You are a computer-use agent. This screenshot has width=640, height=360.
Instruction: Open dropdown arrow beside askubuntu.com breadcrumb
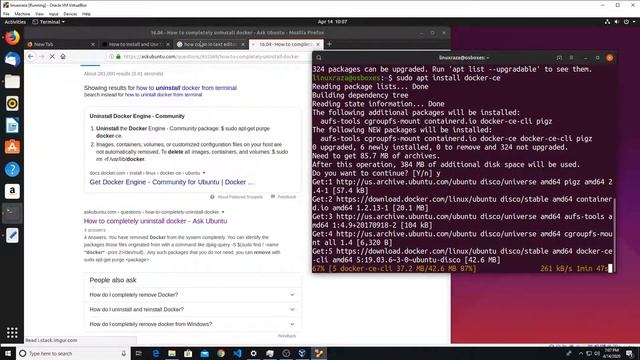pos(223,212)
